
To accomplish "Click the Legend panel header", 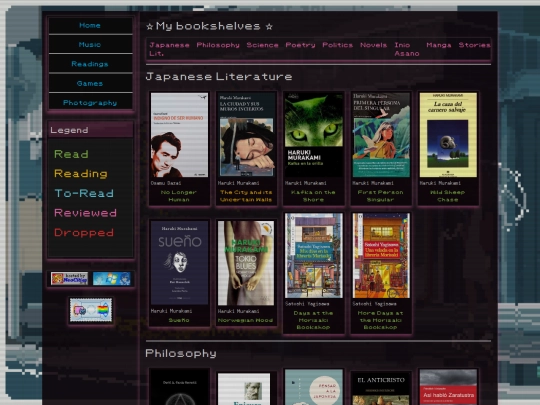I will (x=91, y=130).
